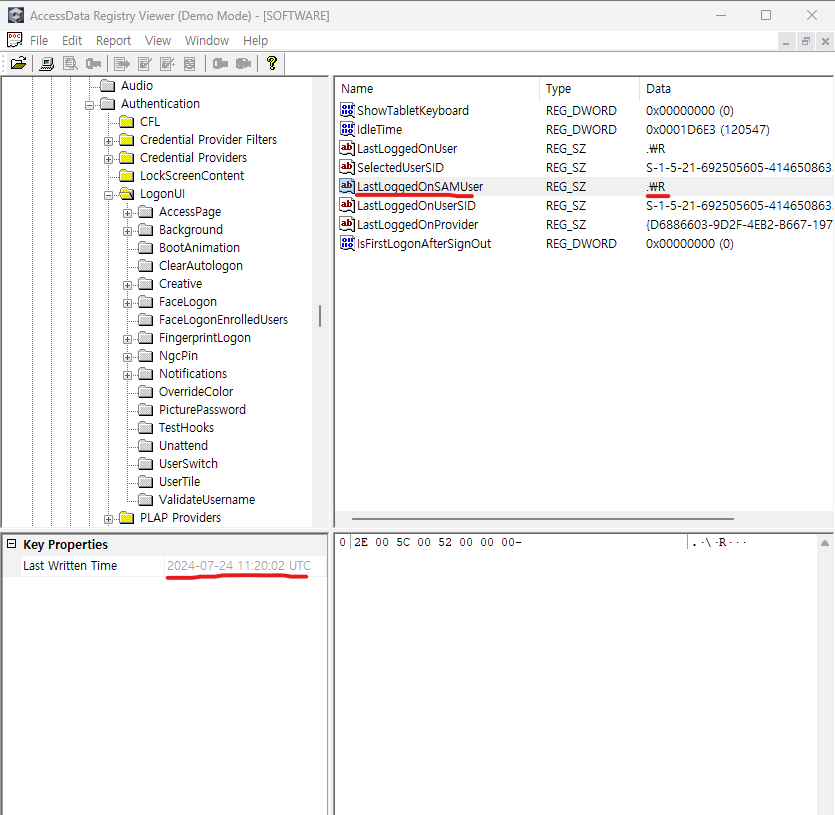
Task: Sort by the Type column header
Action: point(590,88)
